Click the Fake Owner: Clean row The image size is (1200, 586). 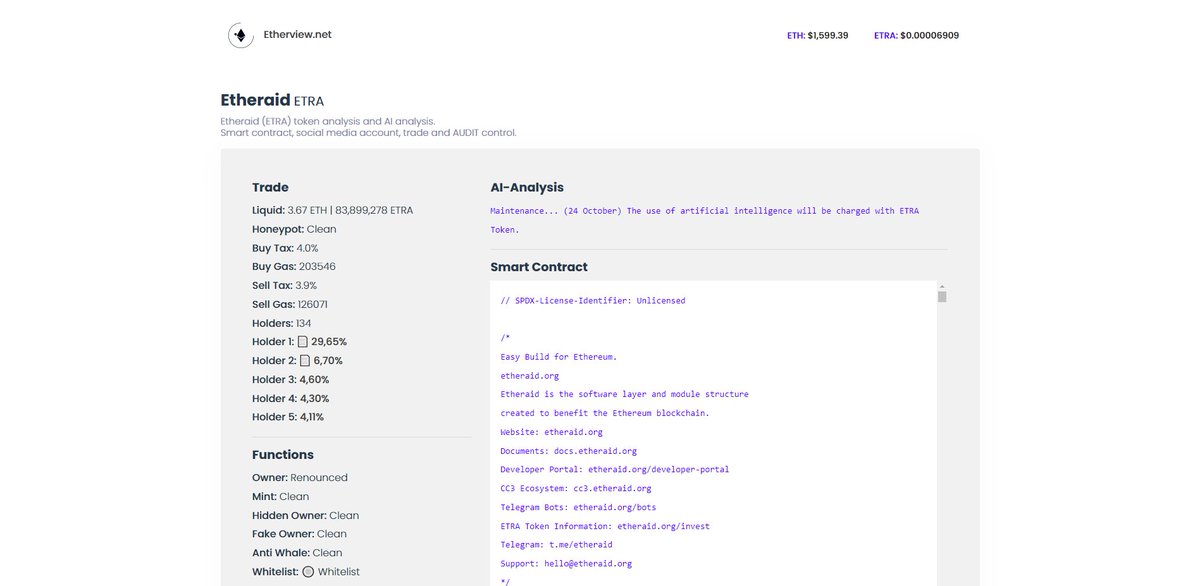(300, 534)
